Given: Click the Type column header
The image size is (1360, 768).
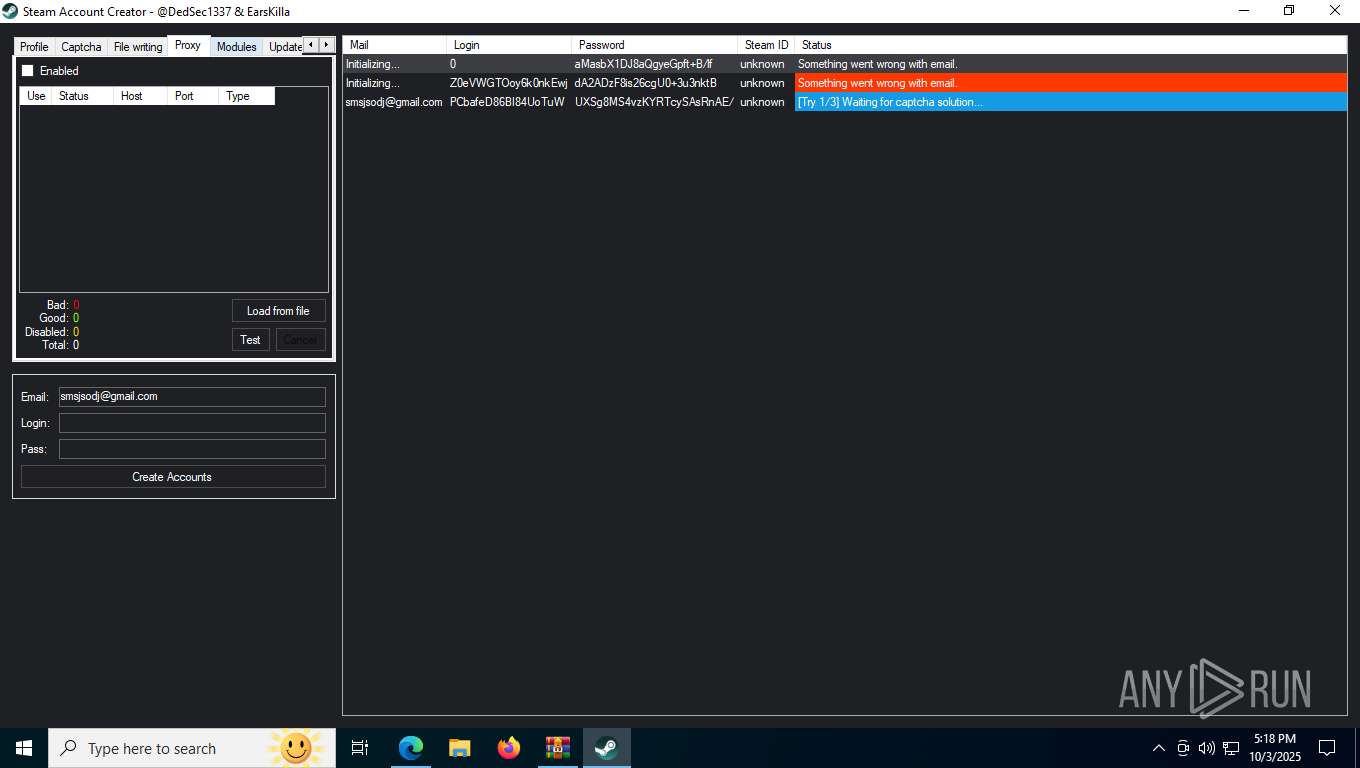Looking at the screenshot, I should [247, 96].
